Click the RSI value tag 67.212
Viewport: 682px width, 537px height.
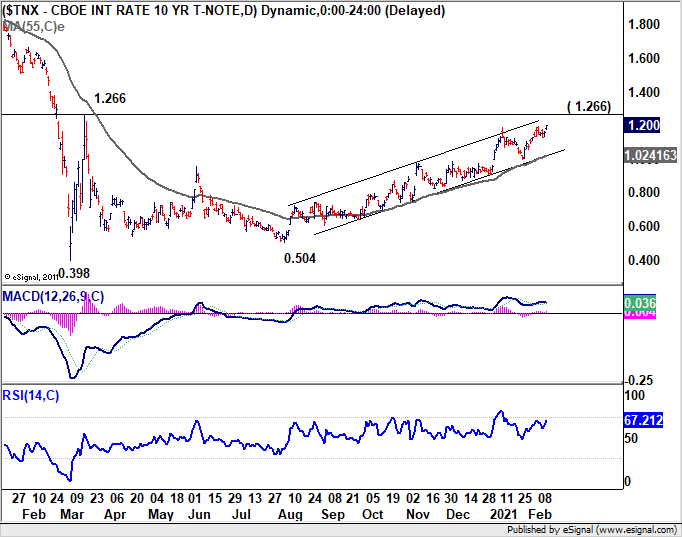(644, 420)
